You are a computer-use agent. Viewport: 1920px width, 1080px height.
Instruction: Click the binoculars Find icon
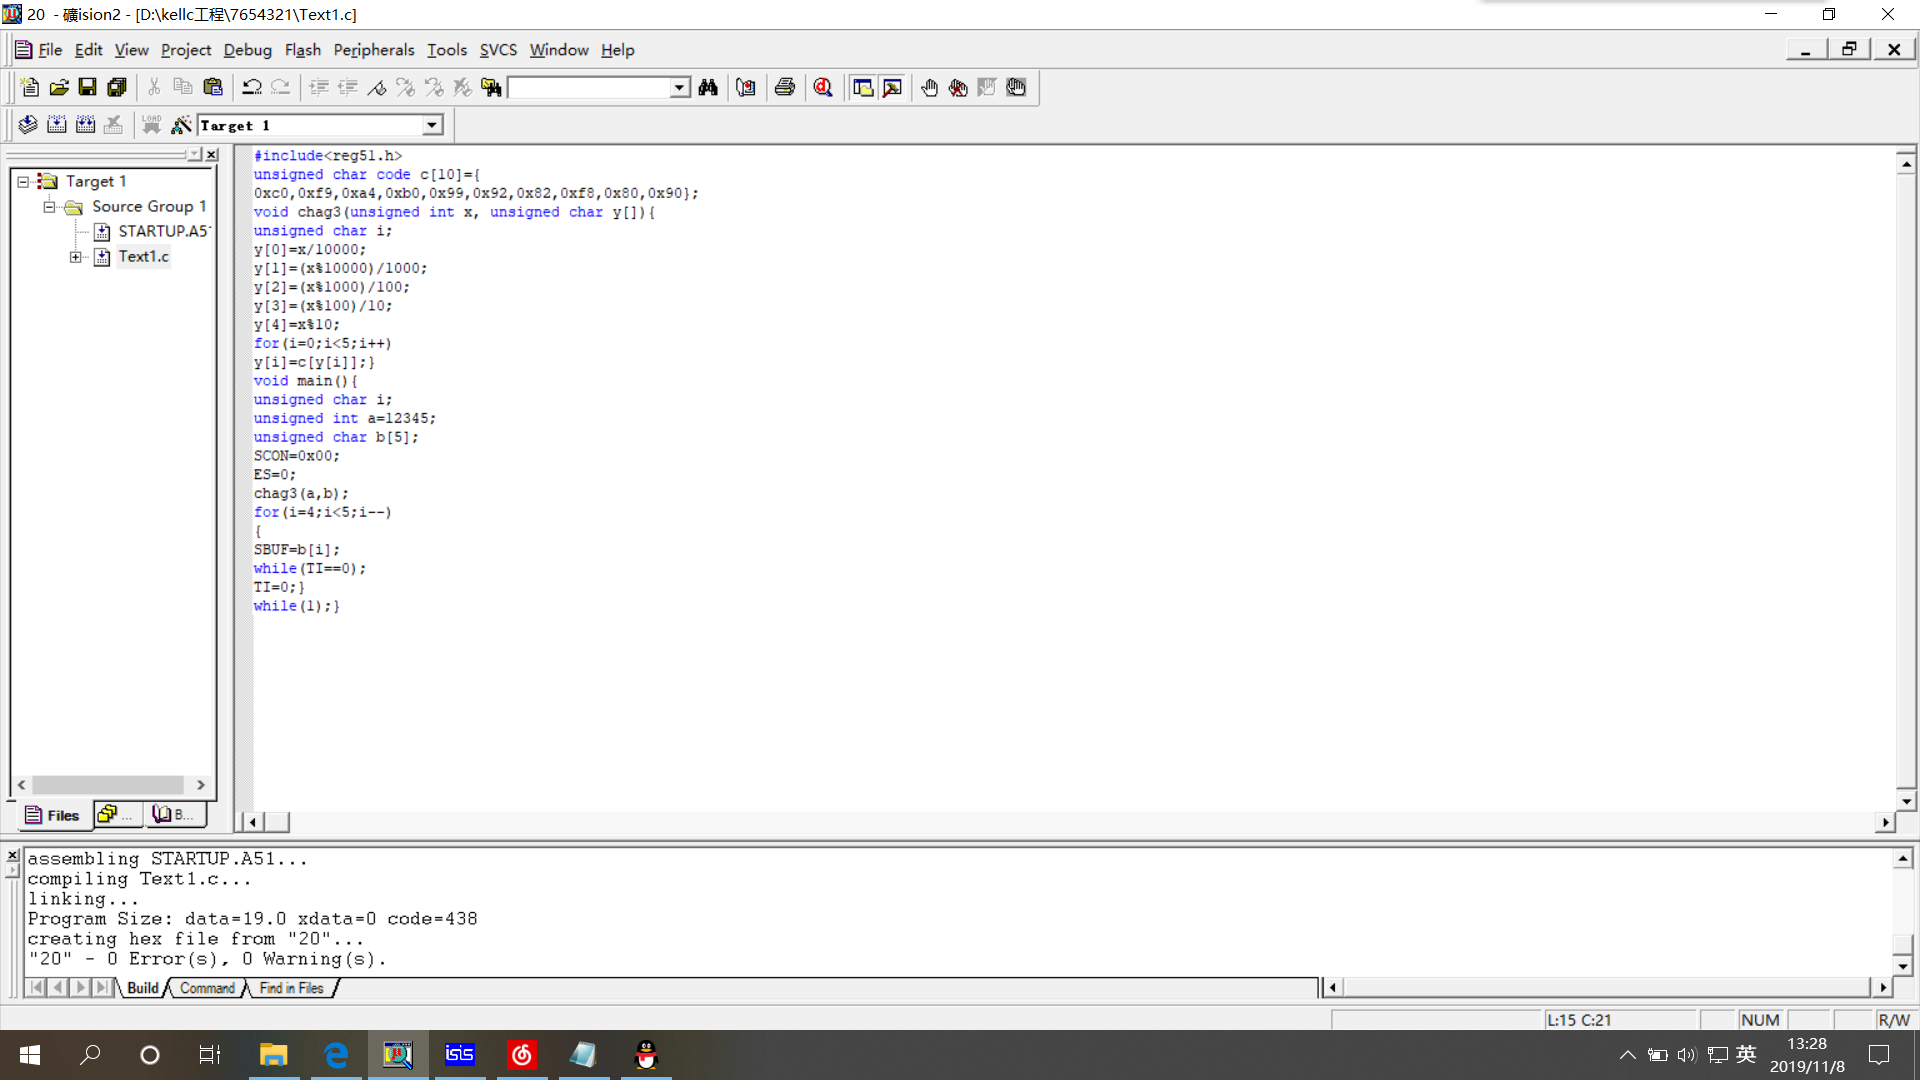point(708,88)
